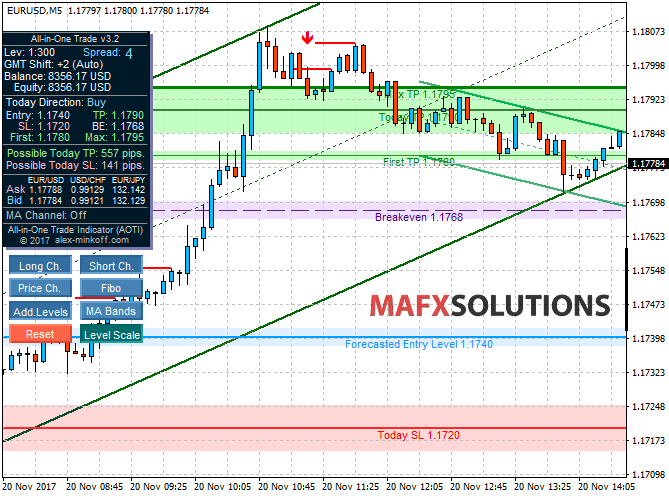Click the All-in-One Trade v3.2 panel header
This screenshot has height=498, width=669.
(x=75, y=39)
